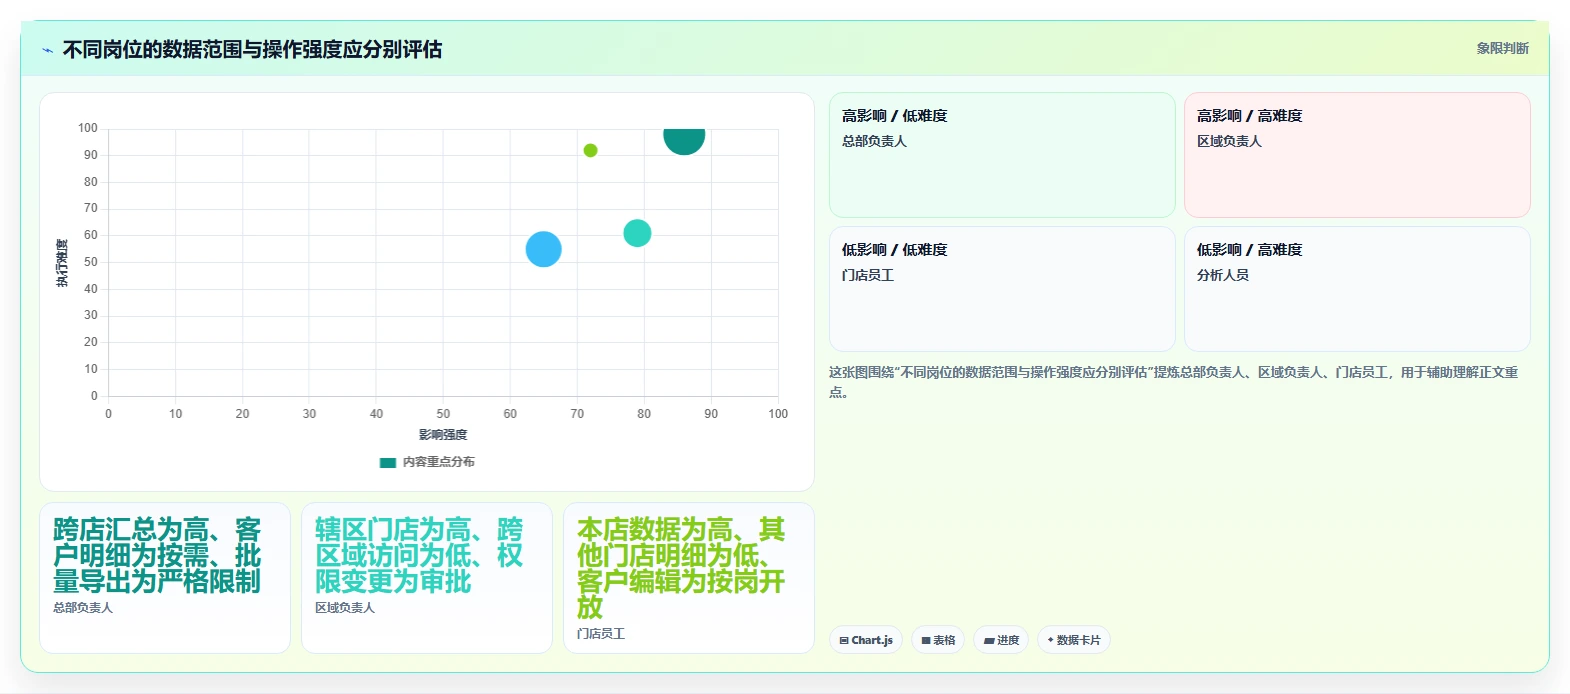Click the 内容重点分布 legend text
1570x694 pixels.
[x=439, y=462]
